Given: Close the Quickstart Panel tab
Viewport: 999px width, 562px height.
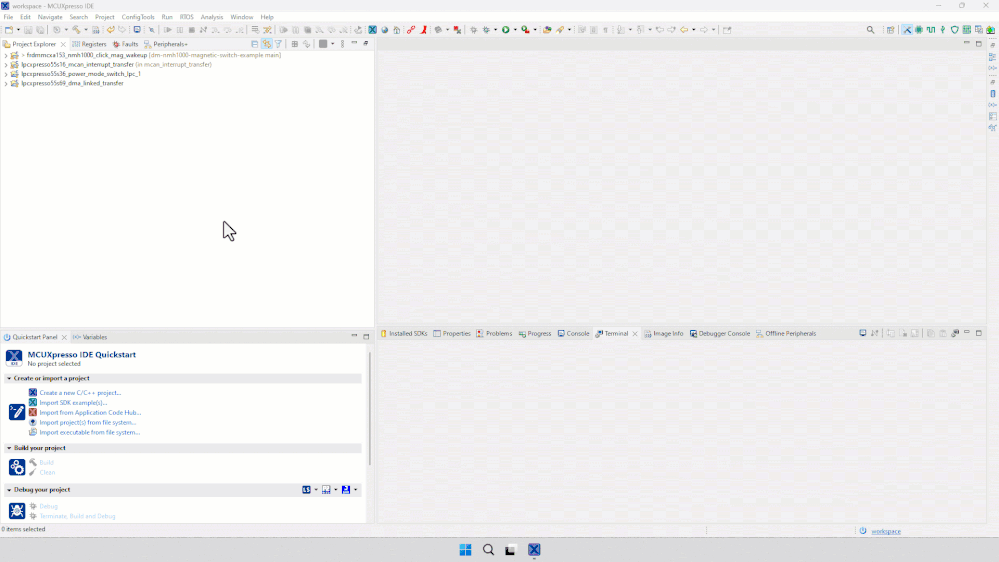Looking at the screenshot, I should [64, 337].
